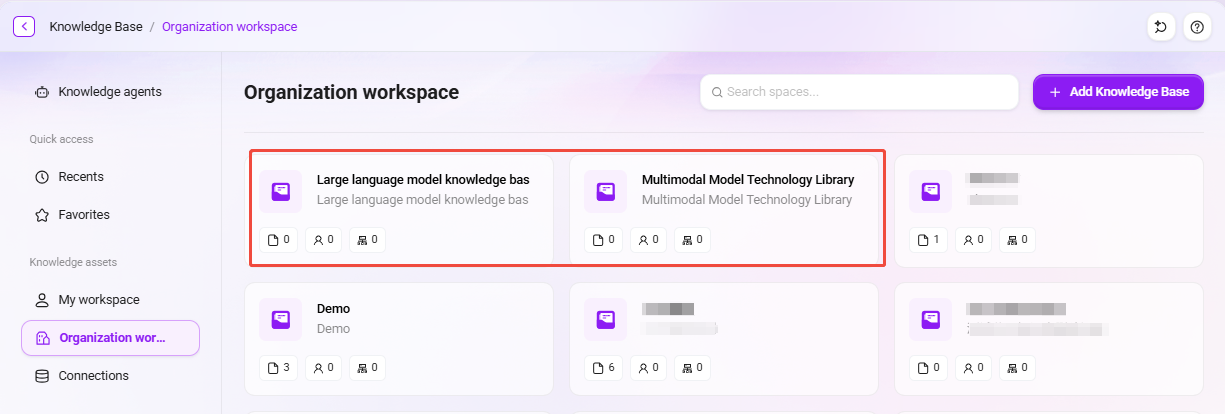Click document count badge on Demo card

pos(279,367)
